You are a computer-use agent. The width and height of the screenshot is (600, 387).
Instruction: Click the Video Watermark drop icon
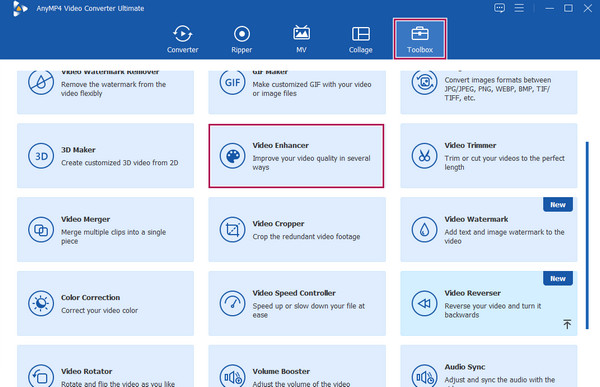point(424,230)
